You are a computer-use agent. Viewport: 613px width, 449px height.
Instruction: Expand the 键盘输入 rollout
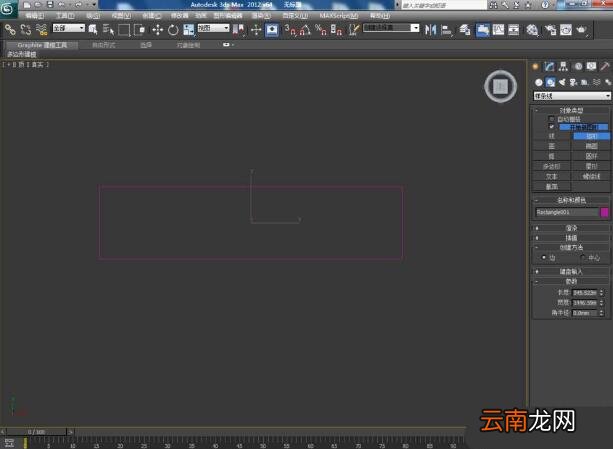[x=571, y=271]
